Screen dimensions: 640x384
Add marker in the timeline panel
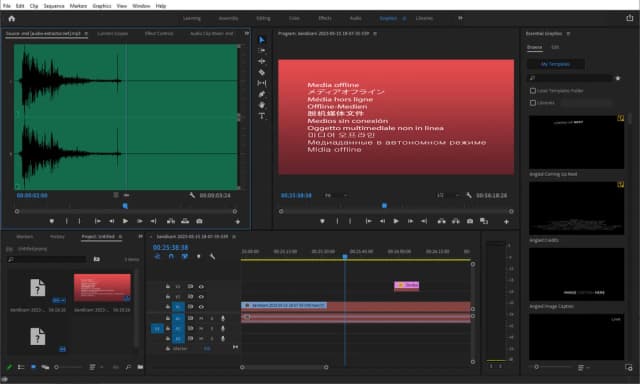[x=198, y=257]
